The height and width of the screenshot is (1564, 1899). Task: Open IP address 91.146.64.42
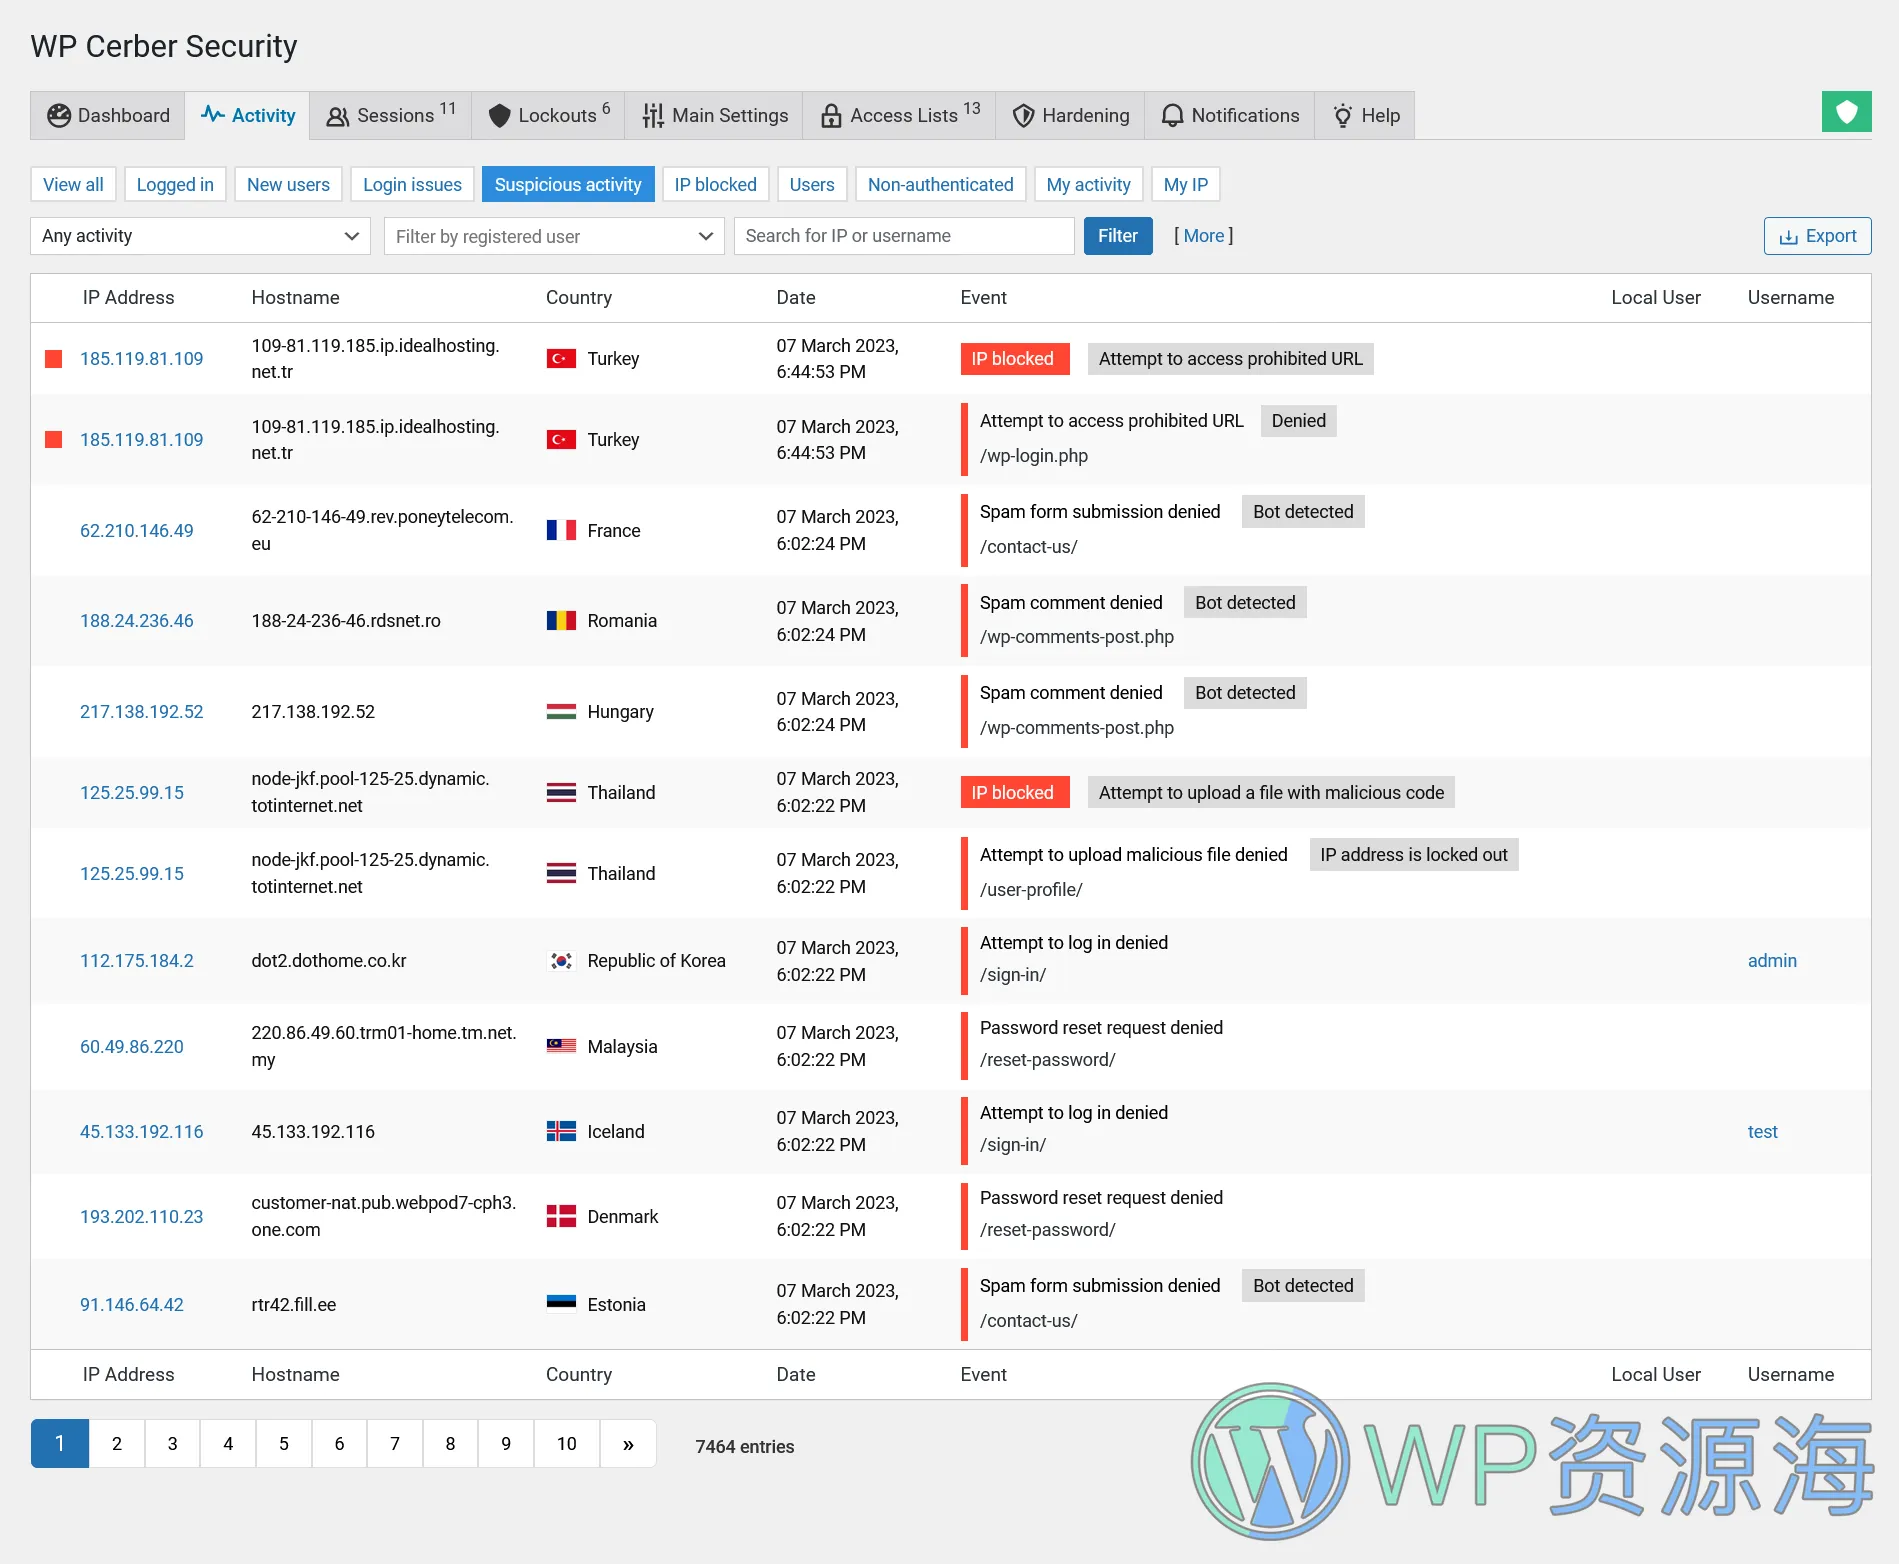coord(132,1304)
